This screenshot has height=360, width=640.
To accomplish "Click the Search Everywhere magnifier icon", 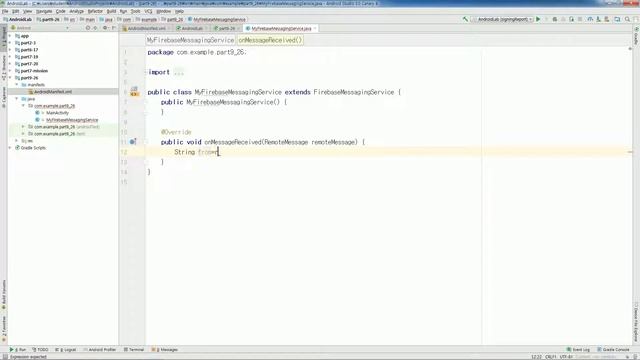I will (627, 19).
